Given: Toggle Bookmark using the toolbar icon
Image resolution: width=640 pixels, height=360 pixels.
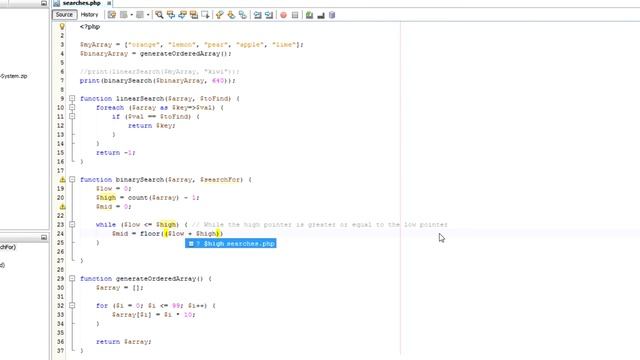Looking at the screenshot, I should pos(243,15).
